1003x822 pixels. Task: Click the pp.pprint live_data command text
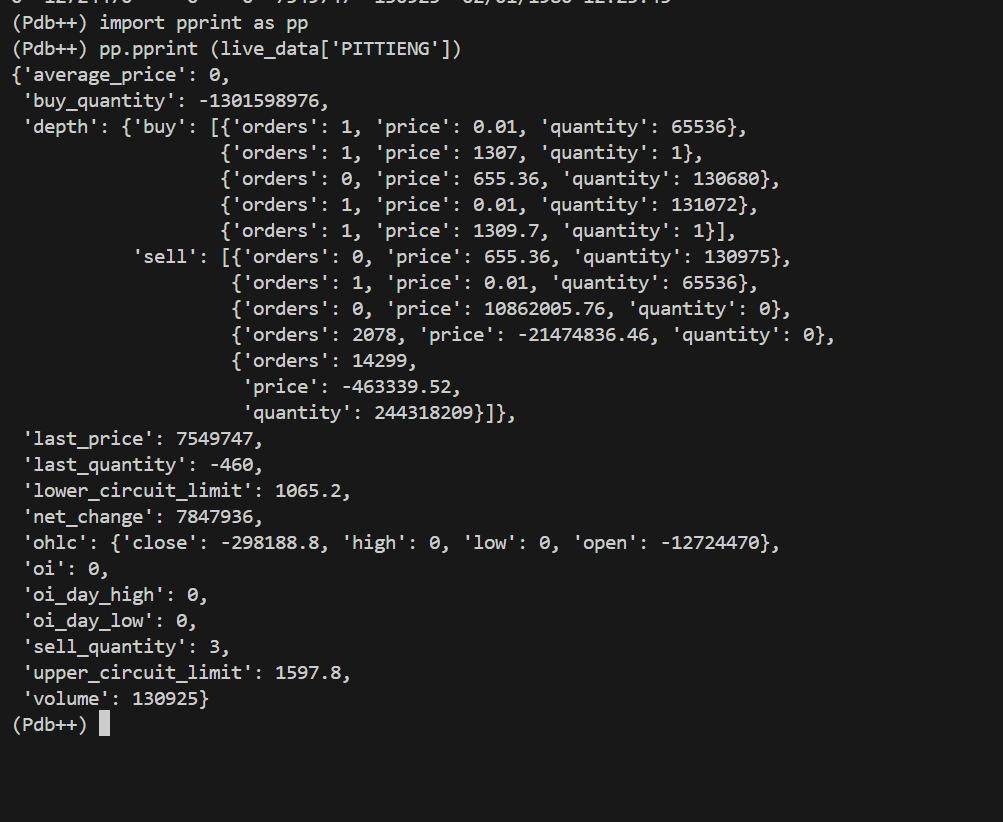point(280,49)
